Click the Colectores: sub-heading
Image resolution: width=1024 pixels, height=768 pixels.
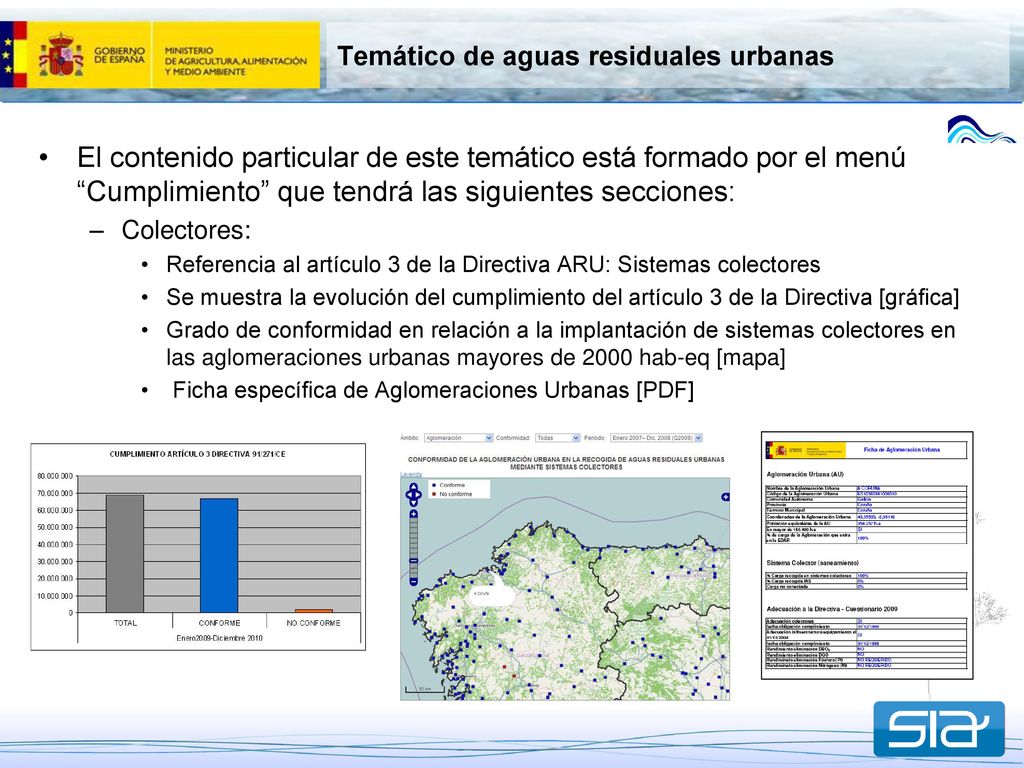186,230
